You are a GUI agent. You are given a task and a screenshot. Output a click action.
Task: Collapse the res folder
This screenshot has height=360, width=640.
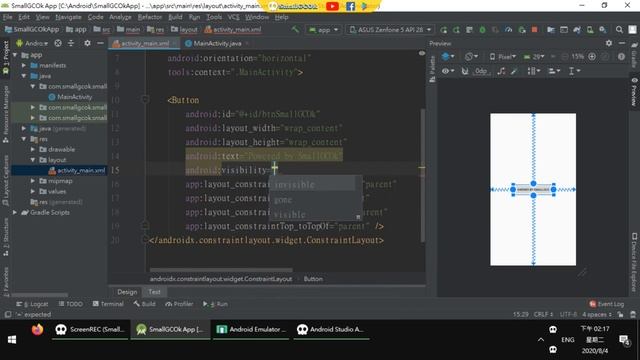[x=24, y=139]
